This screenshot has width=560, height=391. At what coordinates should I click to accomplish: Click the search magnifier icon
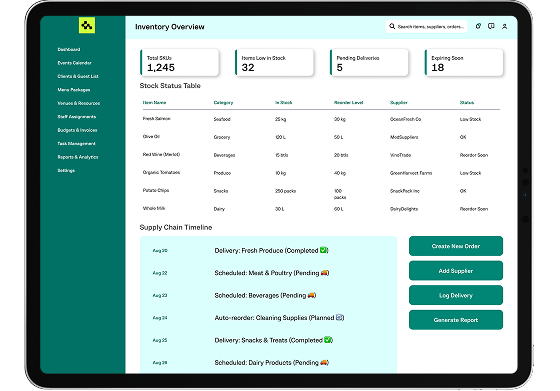coord(392,26)
